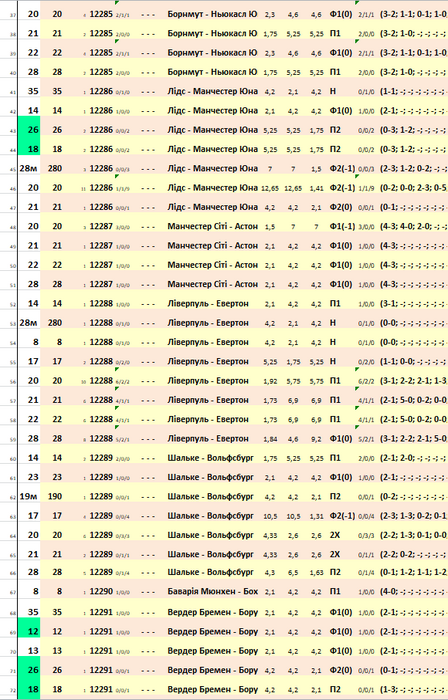Click the 'Ф1(-1)' cell in the Манчестер Сіті row

click(x=341, y=226)
